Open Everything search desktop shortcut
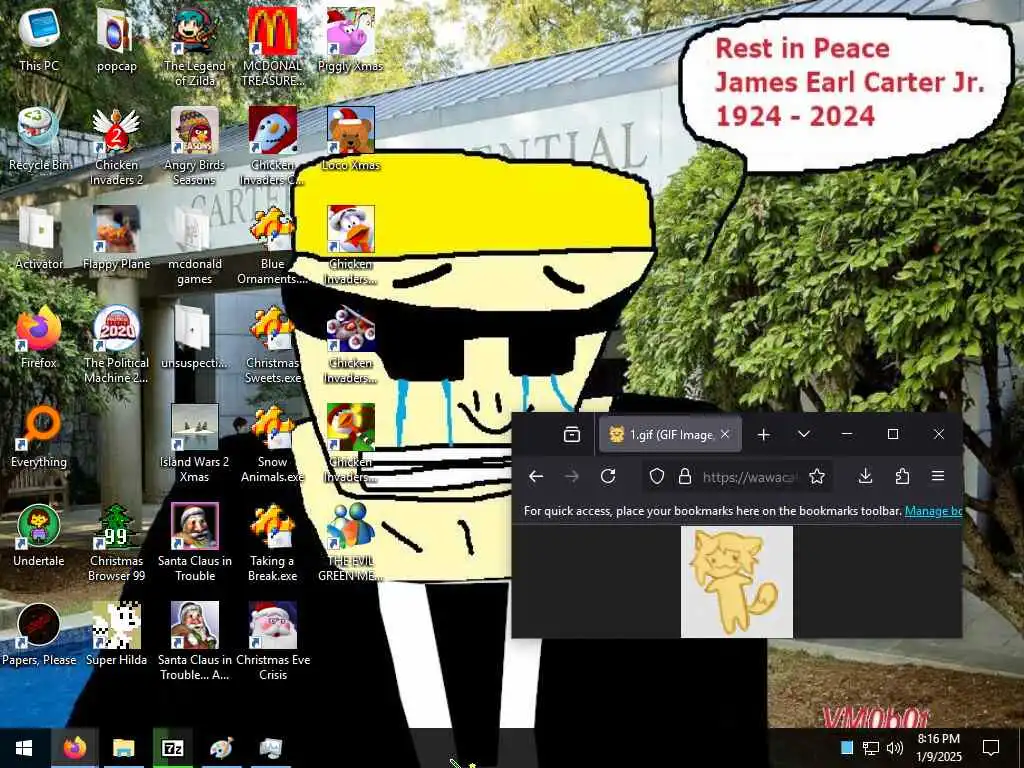1024x768 pixels. 39,436
